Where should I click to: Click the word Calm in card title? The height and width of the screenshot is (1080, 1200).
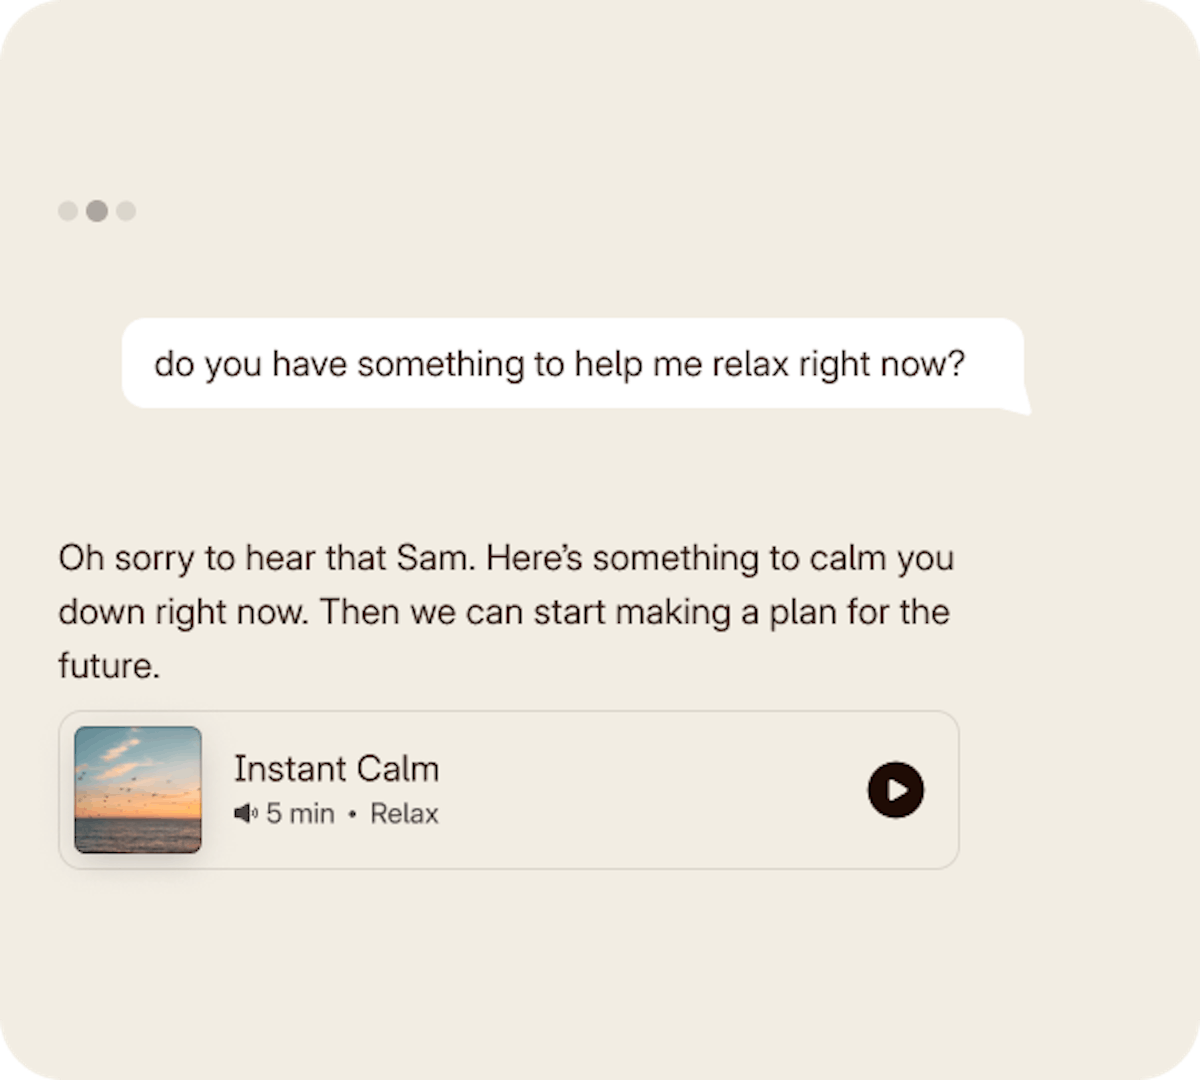point(398,769)
